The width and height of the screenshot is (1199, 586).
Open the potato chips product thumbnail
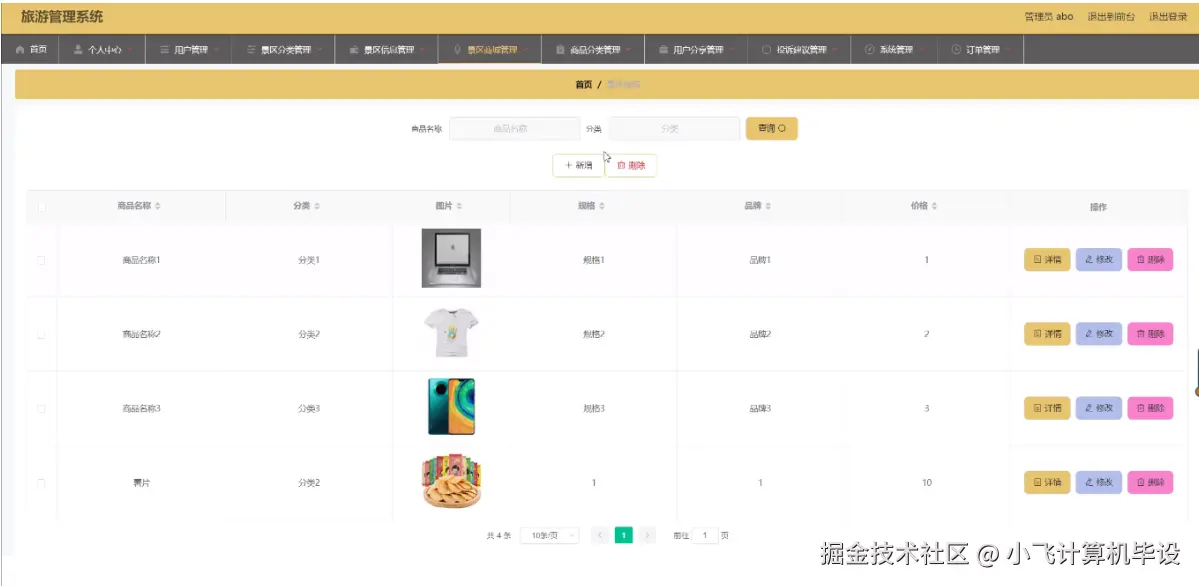451,481
